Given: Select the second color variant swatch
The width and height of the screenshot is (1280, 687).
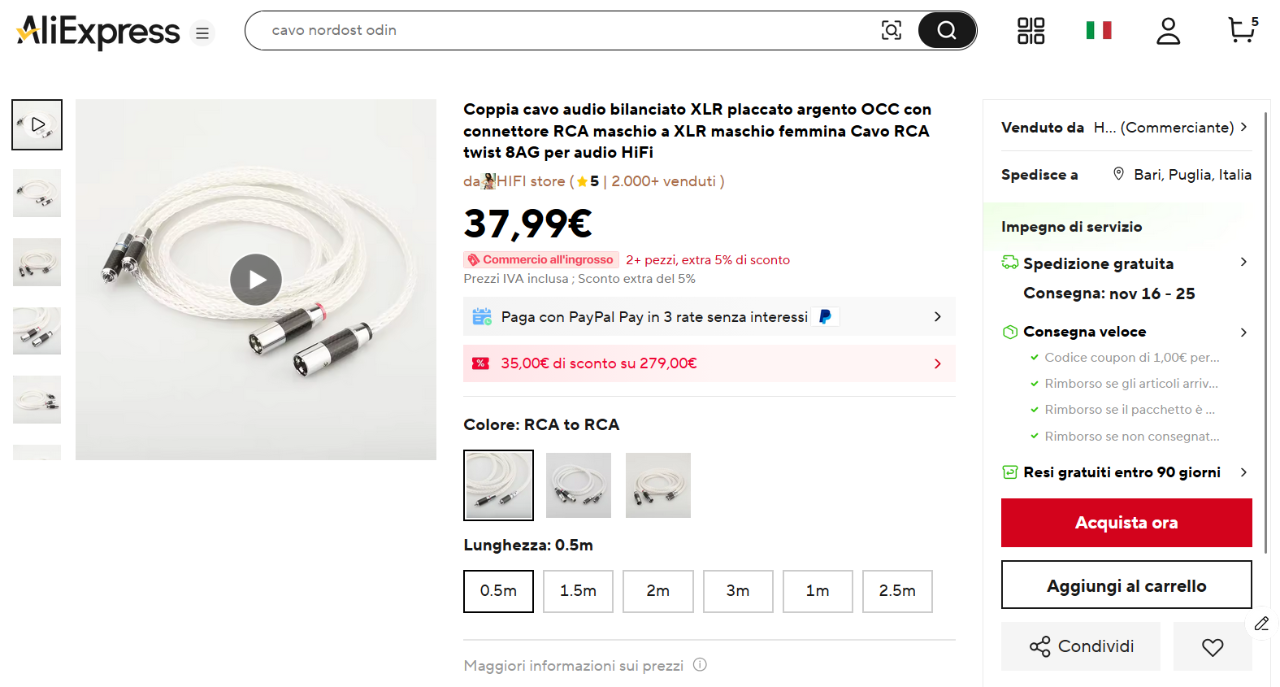Looking at the screenshot, I should point(579,486).
